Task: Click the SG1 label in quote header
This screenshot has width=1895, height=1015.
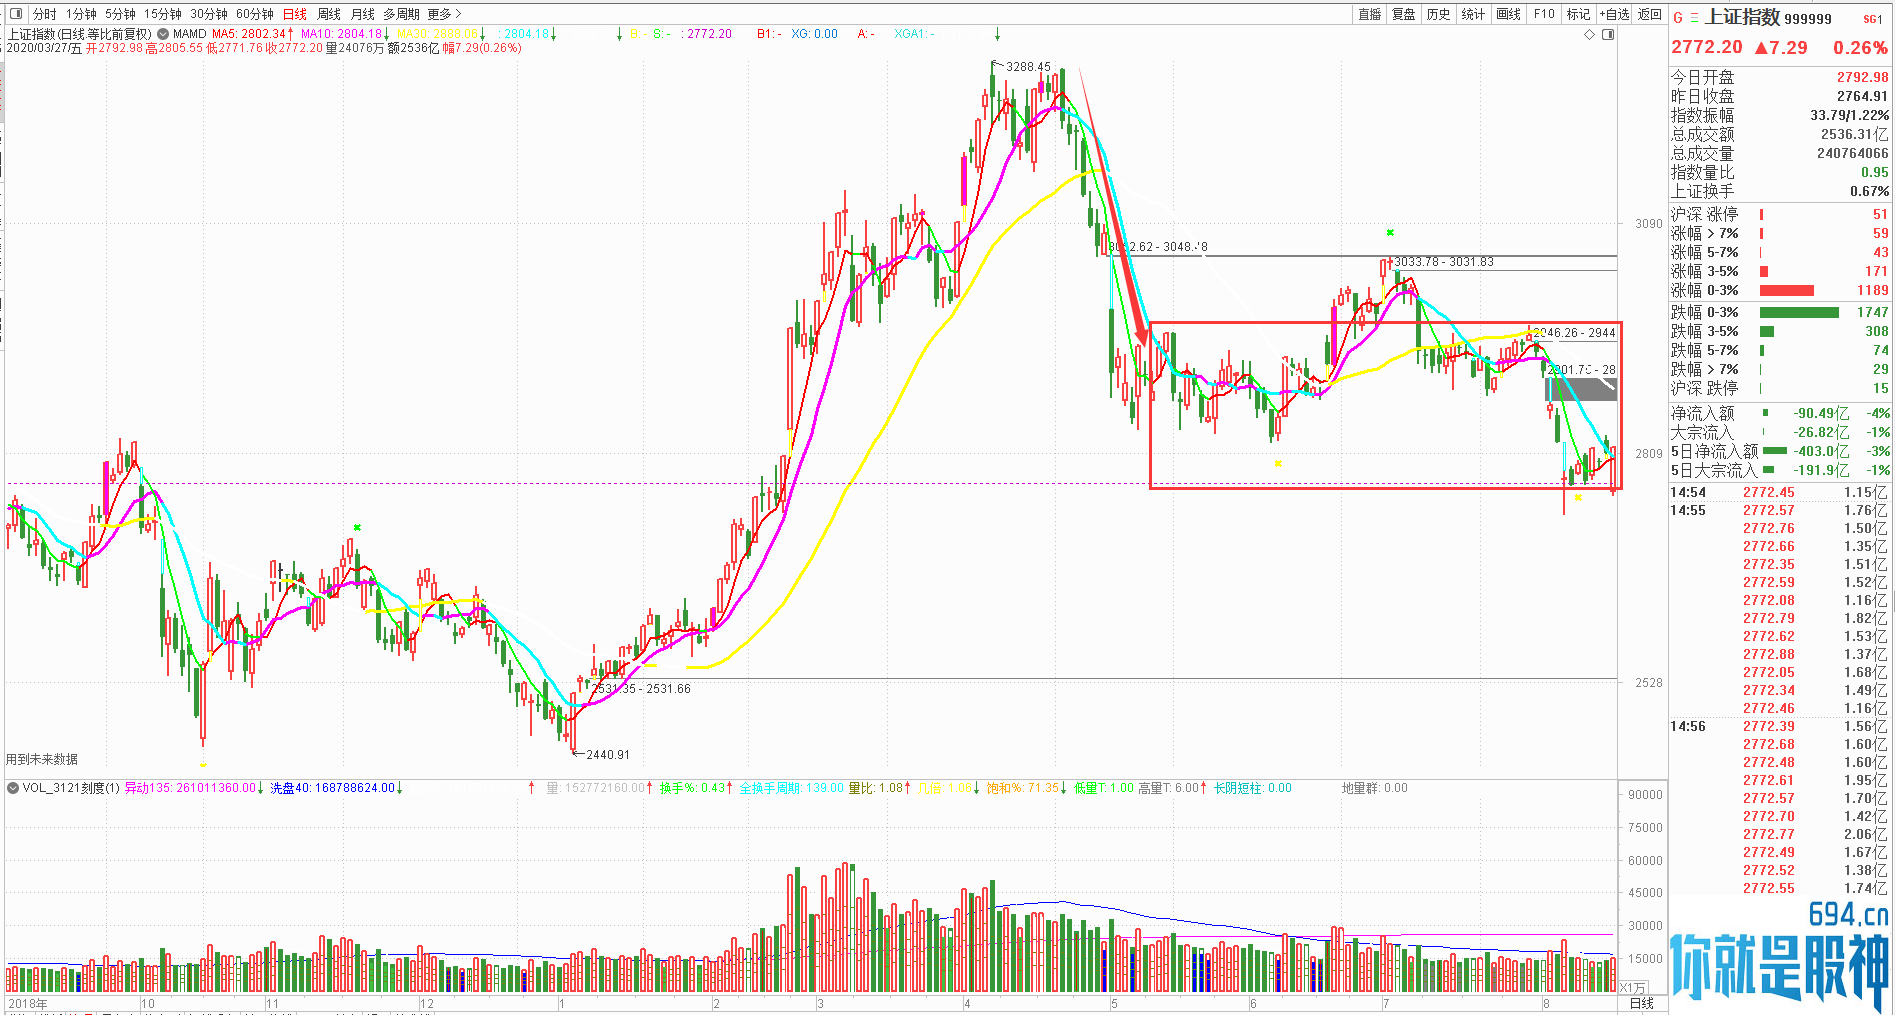Action: click(1873, 19)
